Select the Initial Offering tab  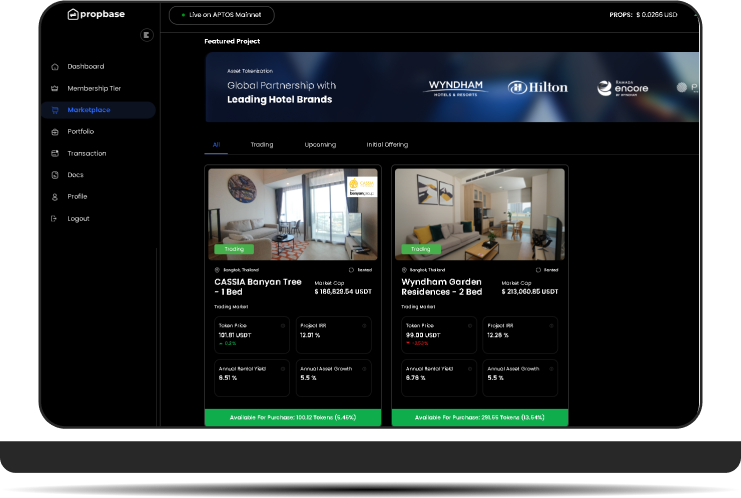[x=387, y=145]
